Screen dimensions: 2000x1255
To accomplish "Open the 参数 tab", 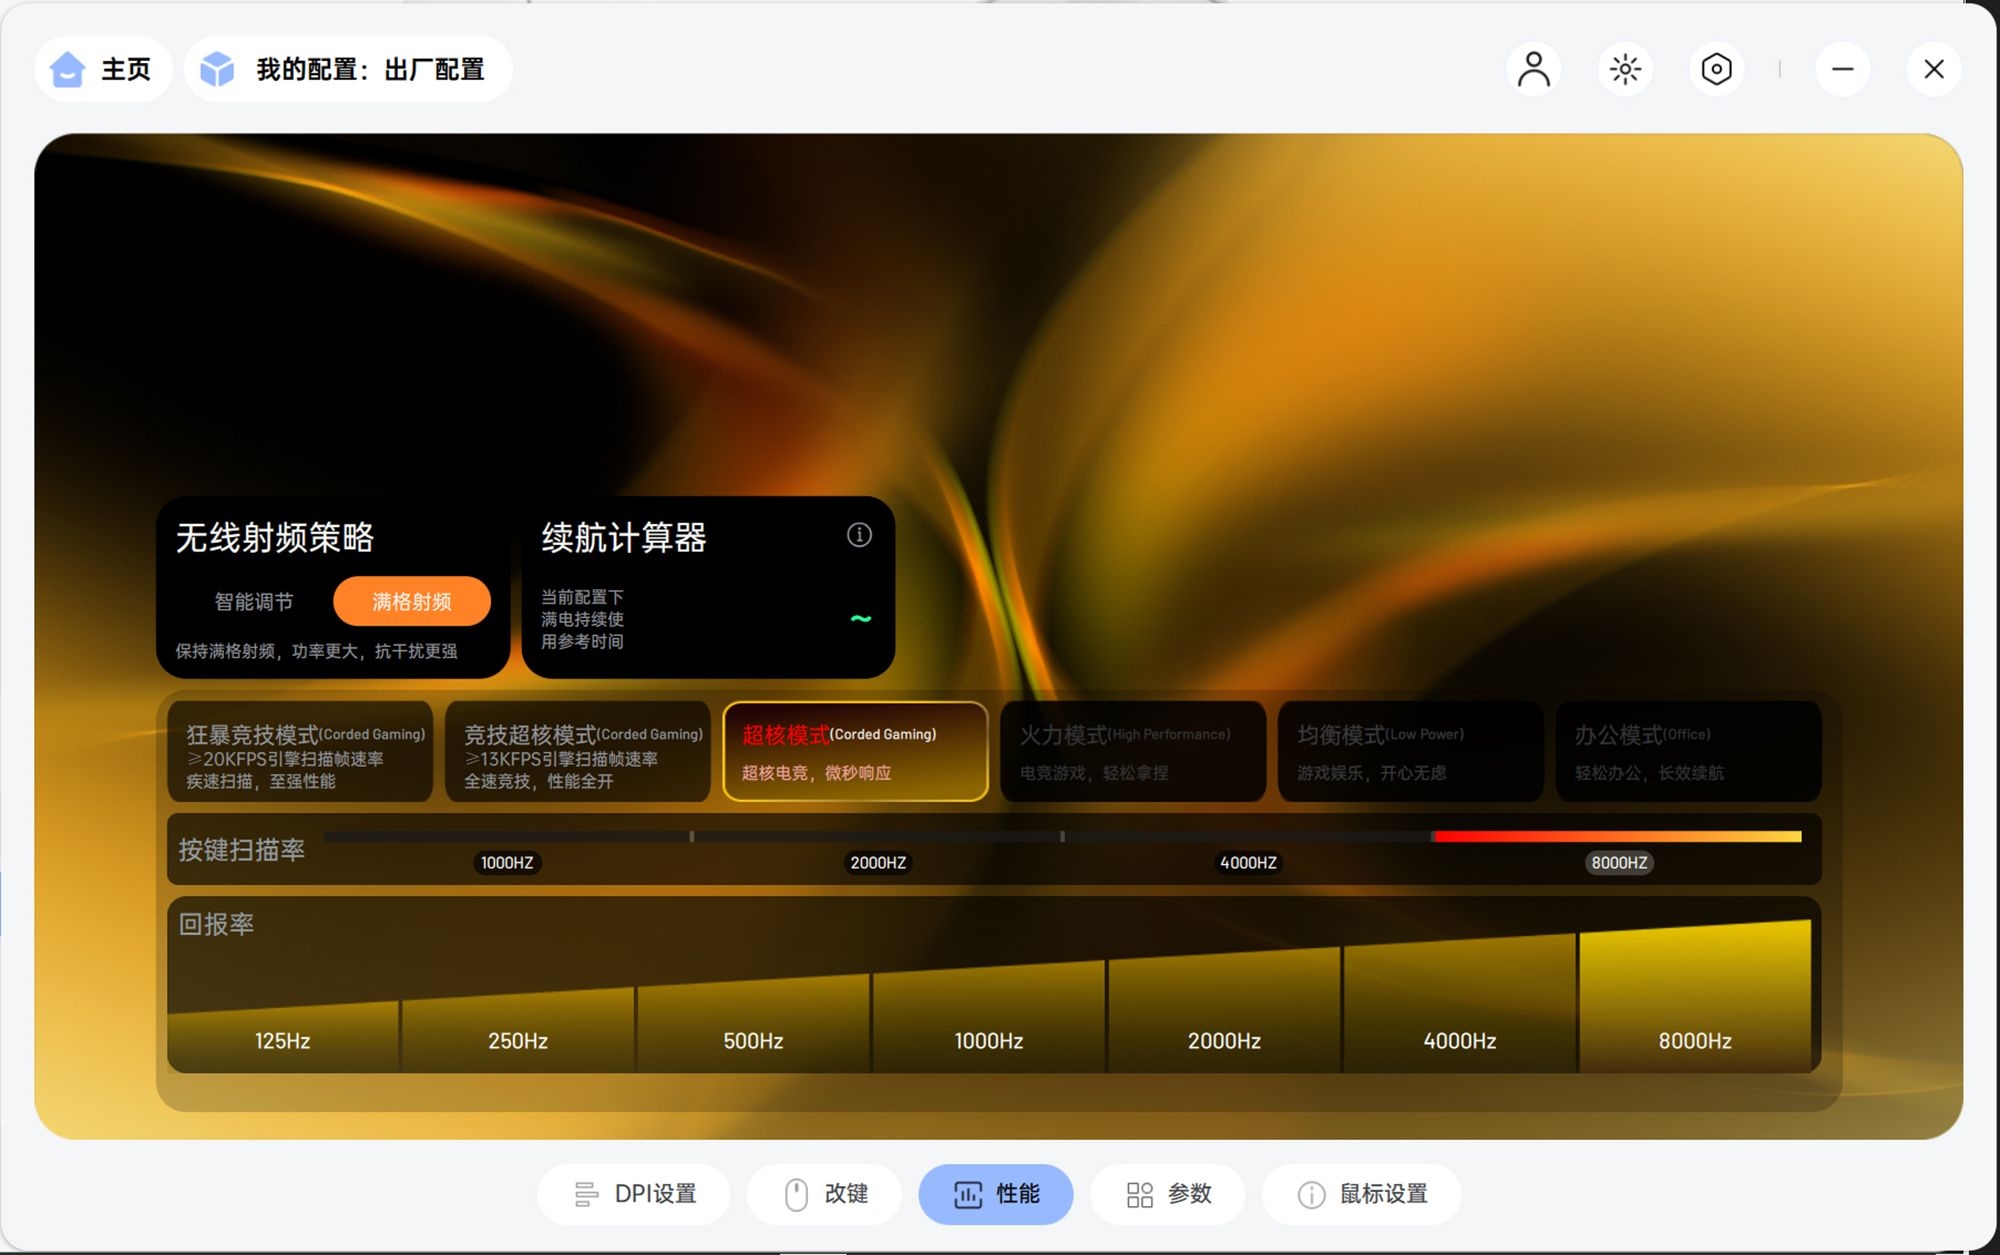I will pyautogui.click(x=1168, y=1194).
